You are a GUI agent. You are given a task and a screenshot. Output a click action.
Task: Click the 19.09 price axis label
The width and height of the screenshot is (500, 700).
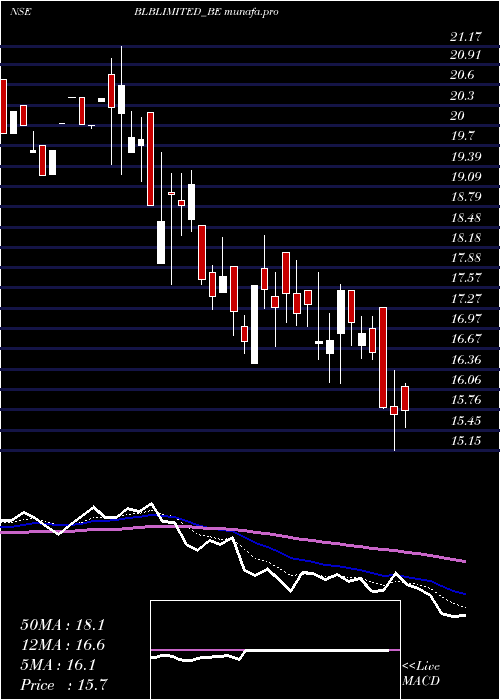coord(466,176)
